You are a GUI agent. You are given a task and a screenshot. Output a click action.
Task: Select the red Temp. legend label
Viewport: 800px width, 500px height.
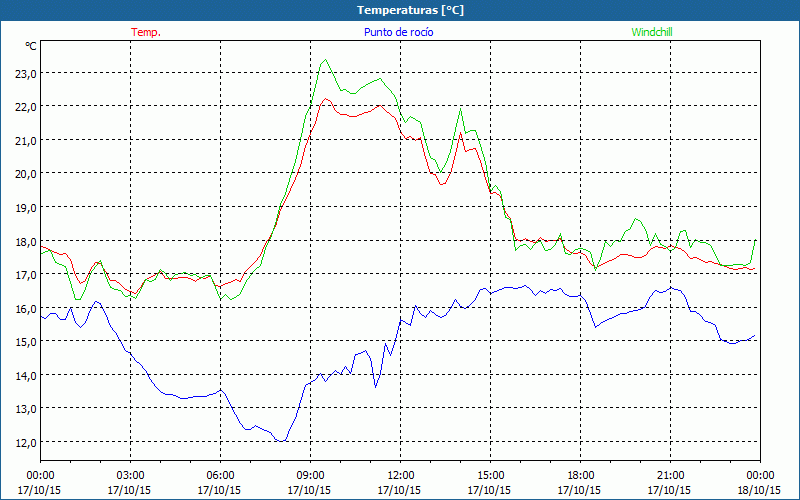click(x=146, y=32)
